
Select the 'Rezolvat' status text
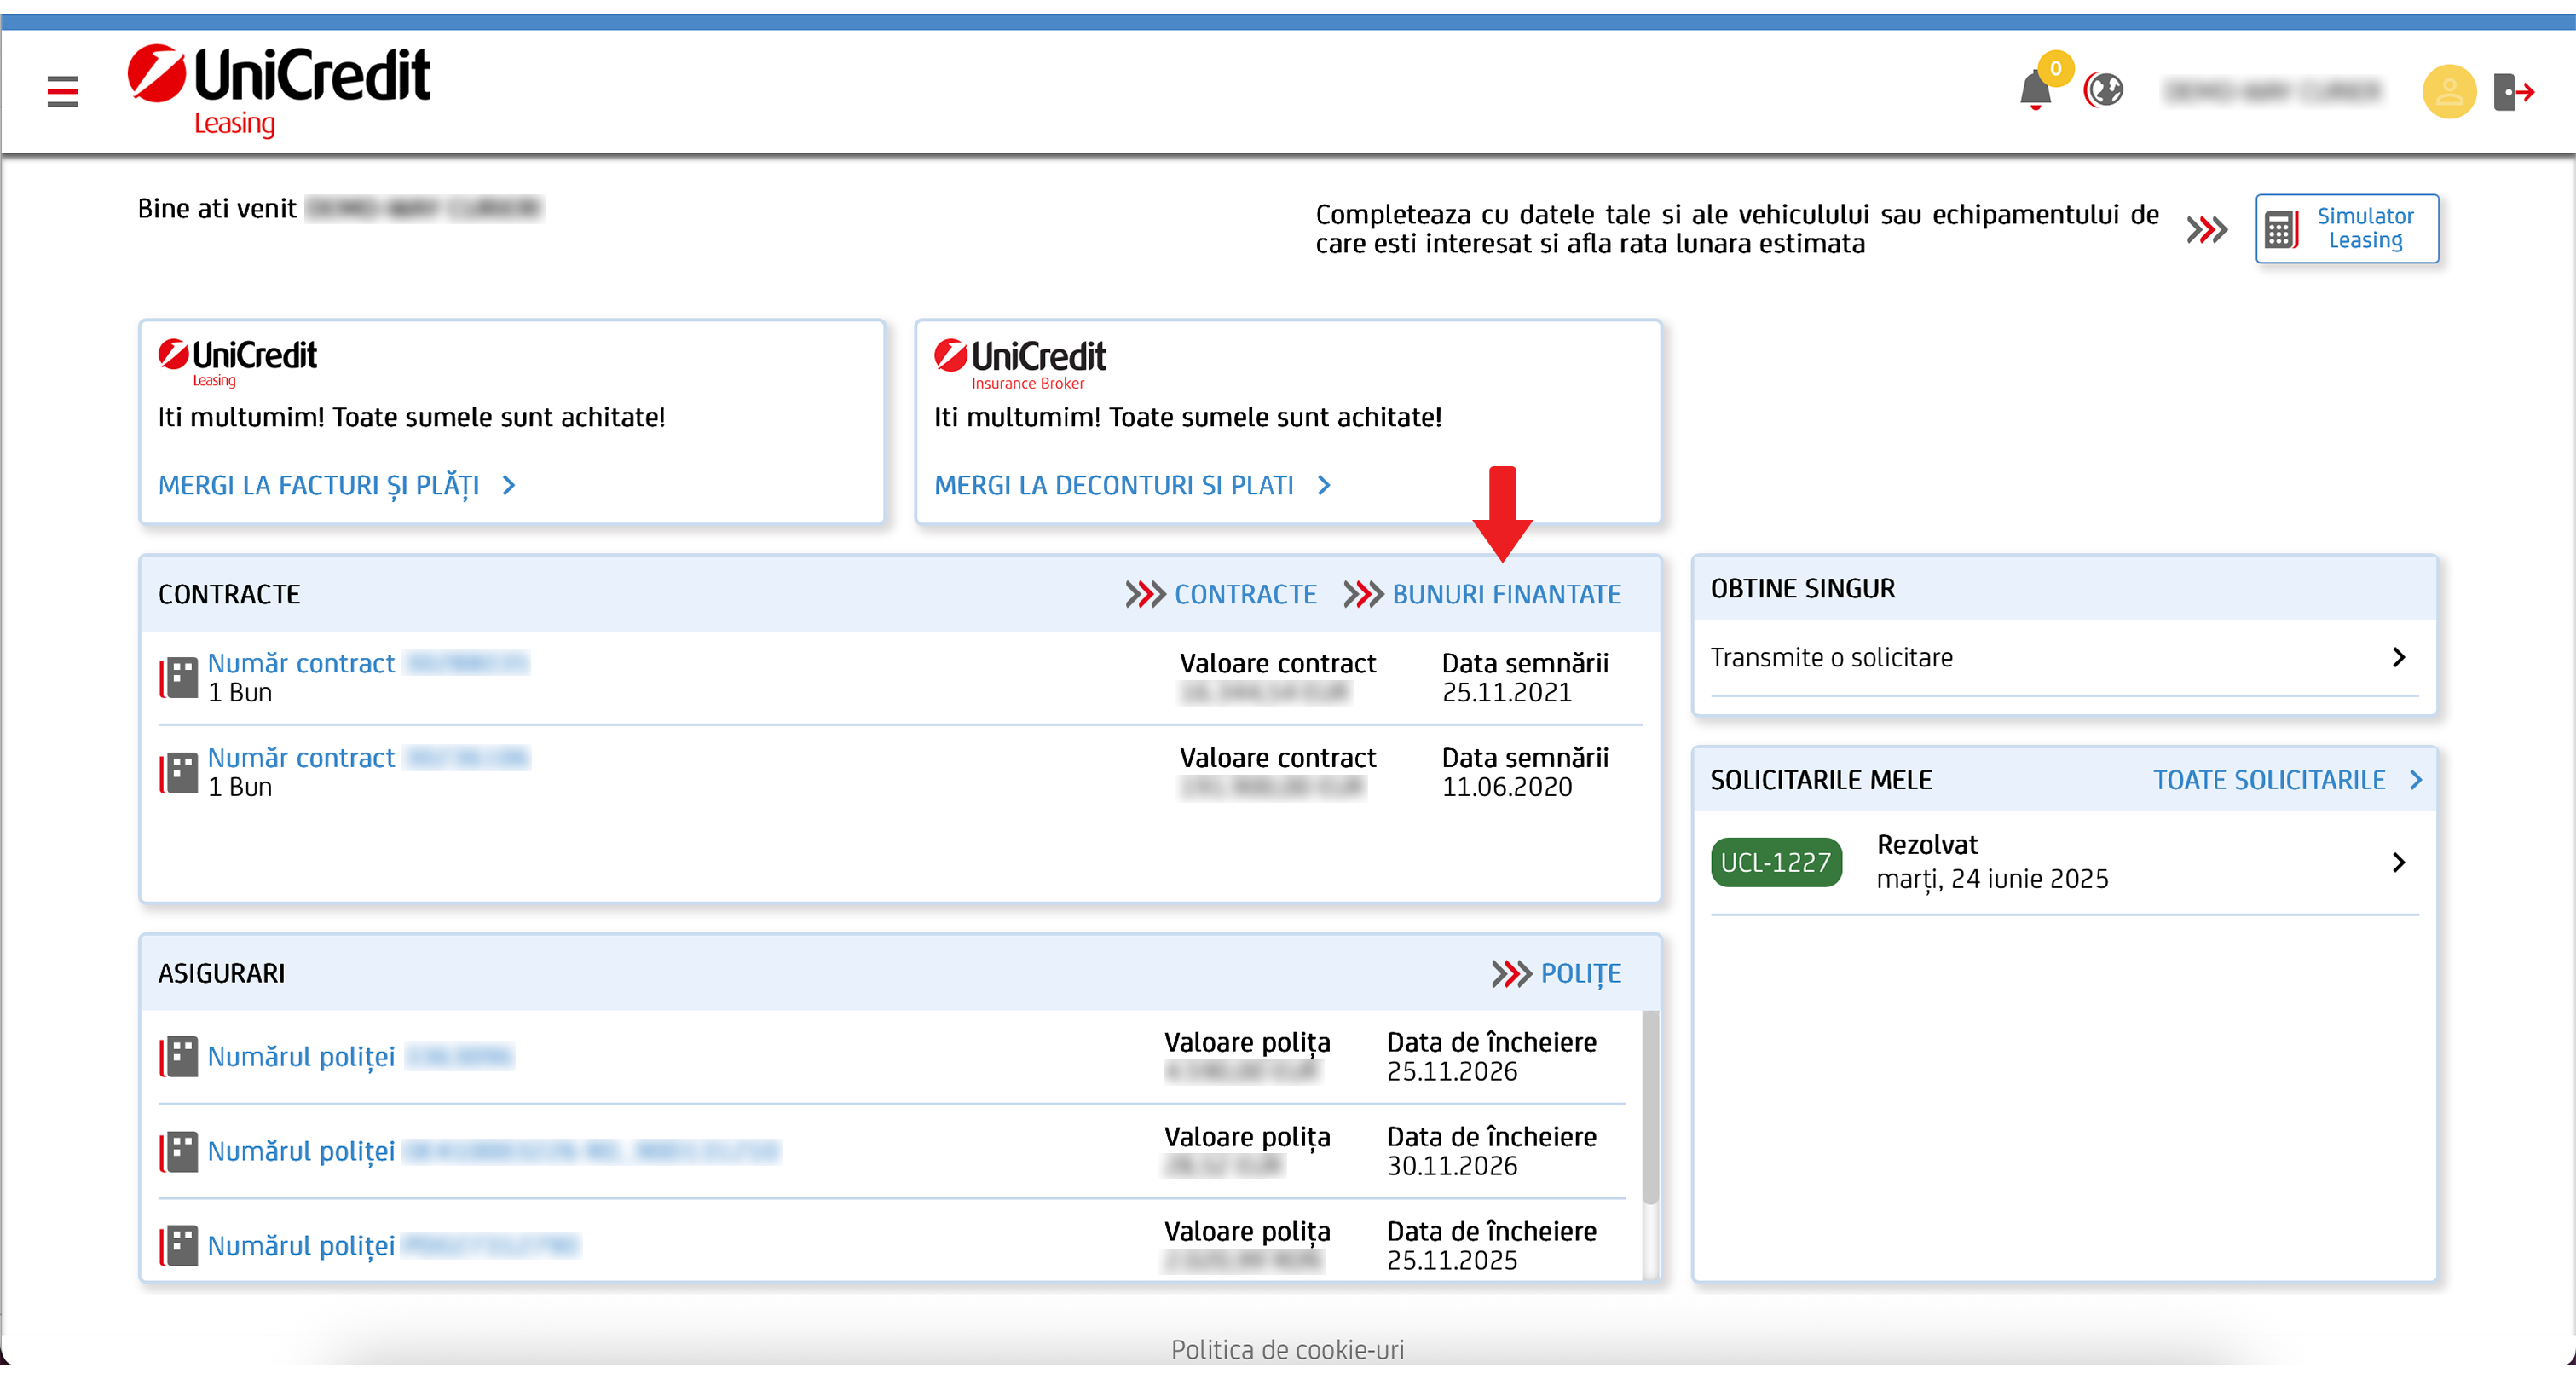[1927, 845]
